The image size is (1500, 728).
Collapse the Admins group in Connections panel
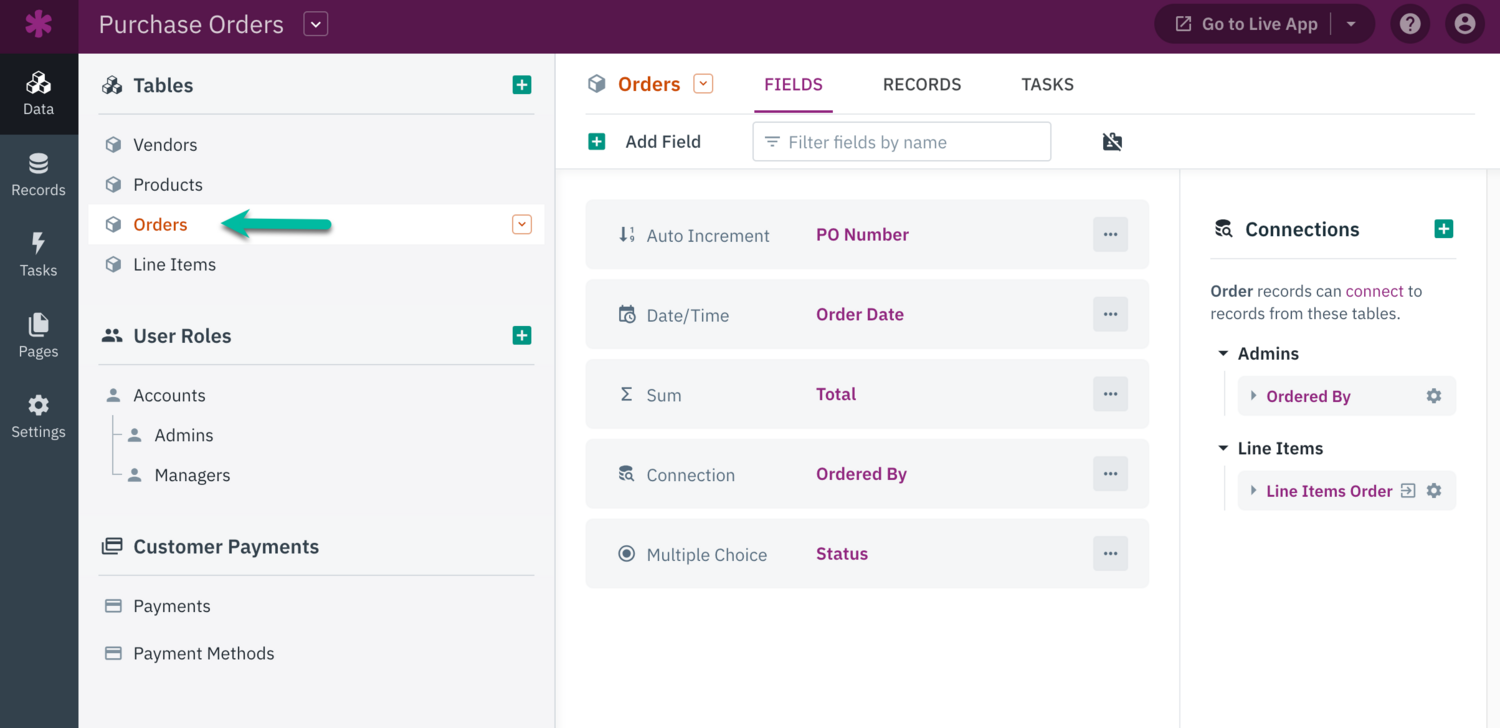[x=1224, y=353]
